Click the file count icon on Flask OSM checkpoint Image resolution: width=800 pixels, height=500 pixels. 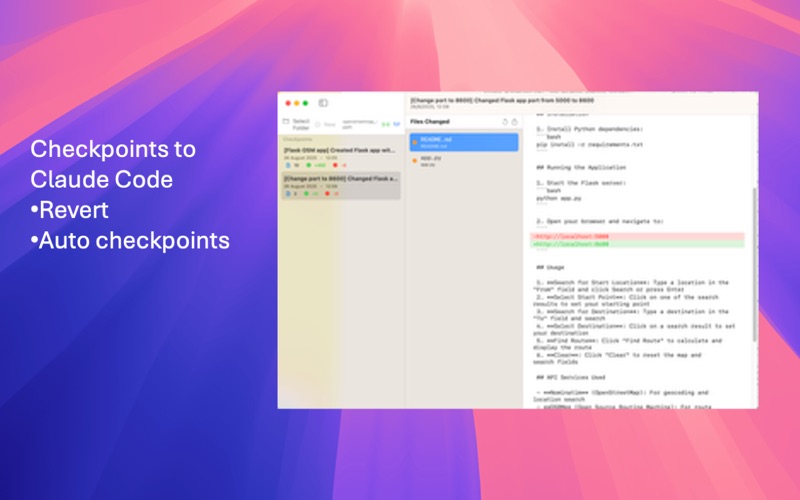[288, 165]
